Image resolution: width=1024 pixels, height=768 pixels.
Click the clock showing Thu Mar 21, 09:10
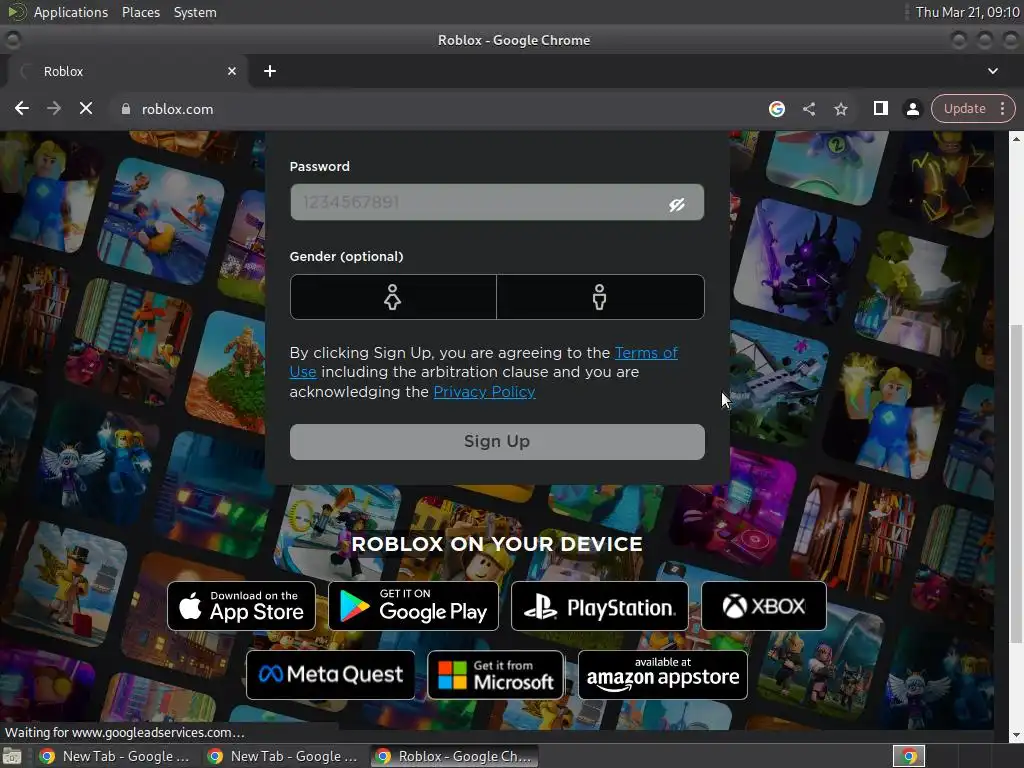click(967, 12)
